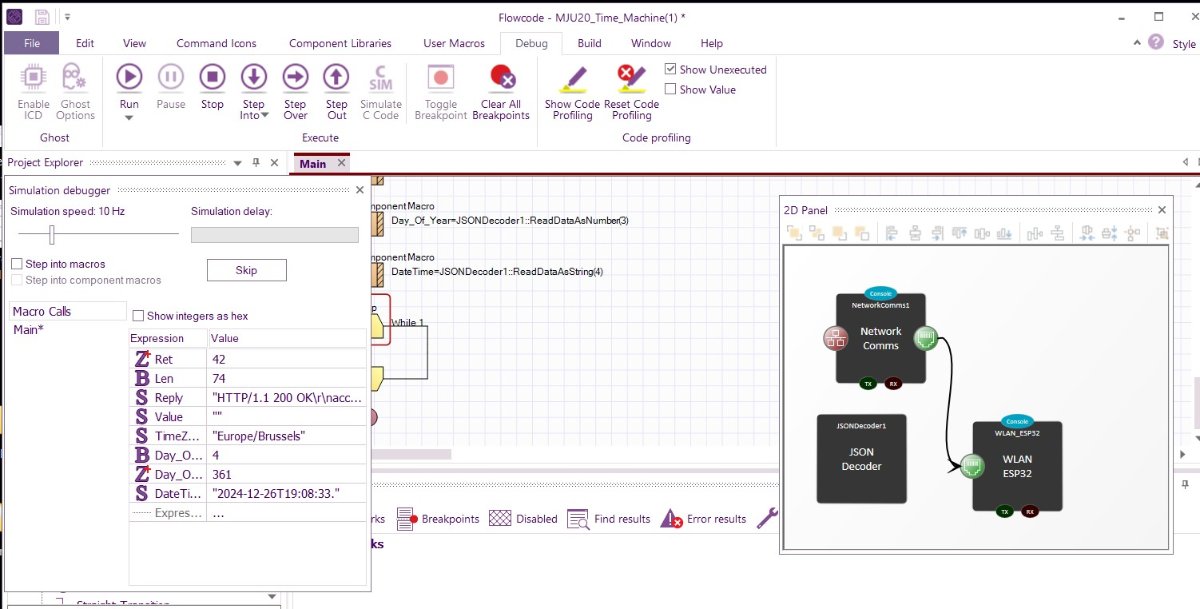Screen dimensions: 1200x609
Task: Click the WLAN ESP32 TX indicator
Action: tap(1007, 511)
